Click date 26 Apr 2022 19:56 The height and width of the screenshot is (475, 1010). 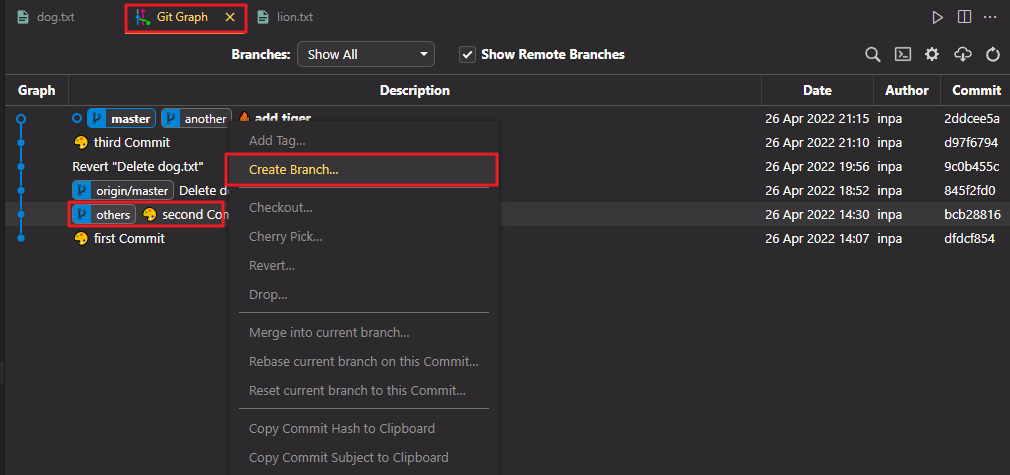click(x=817, y=166)
